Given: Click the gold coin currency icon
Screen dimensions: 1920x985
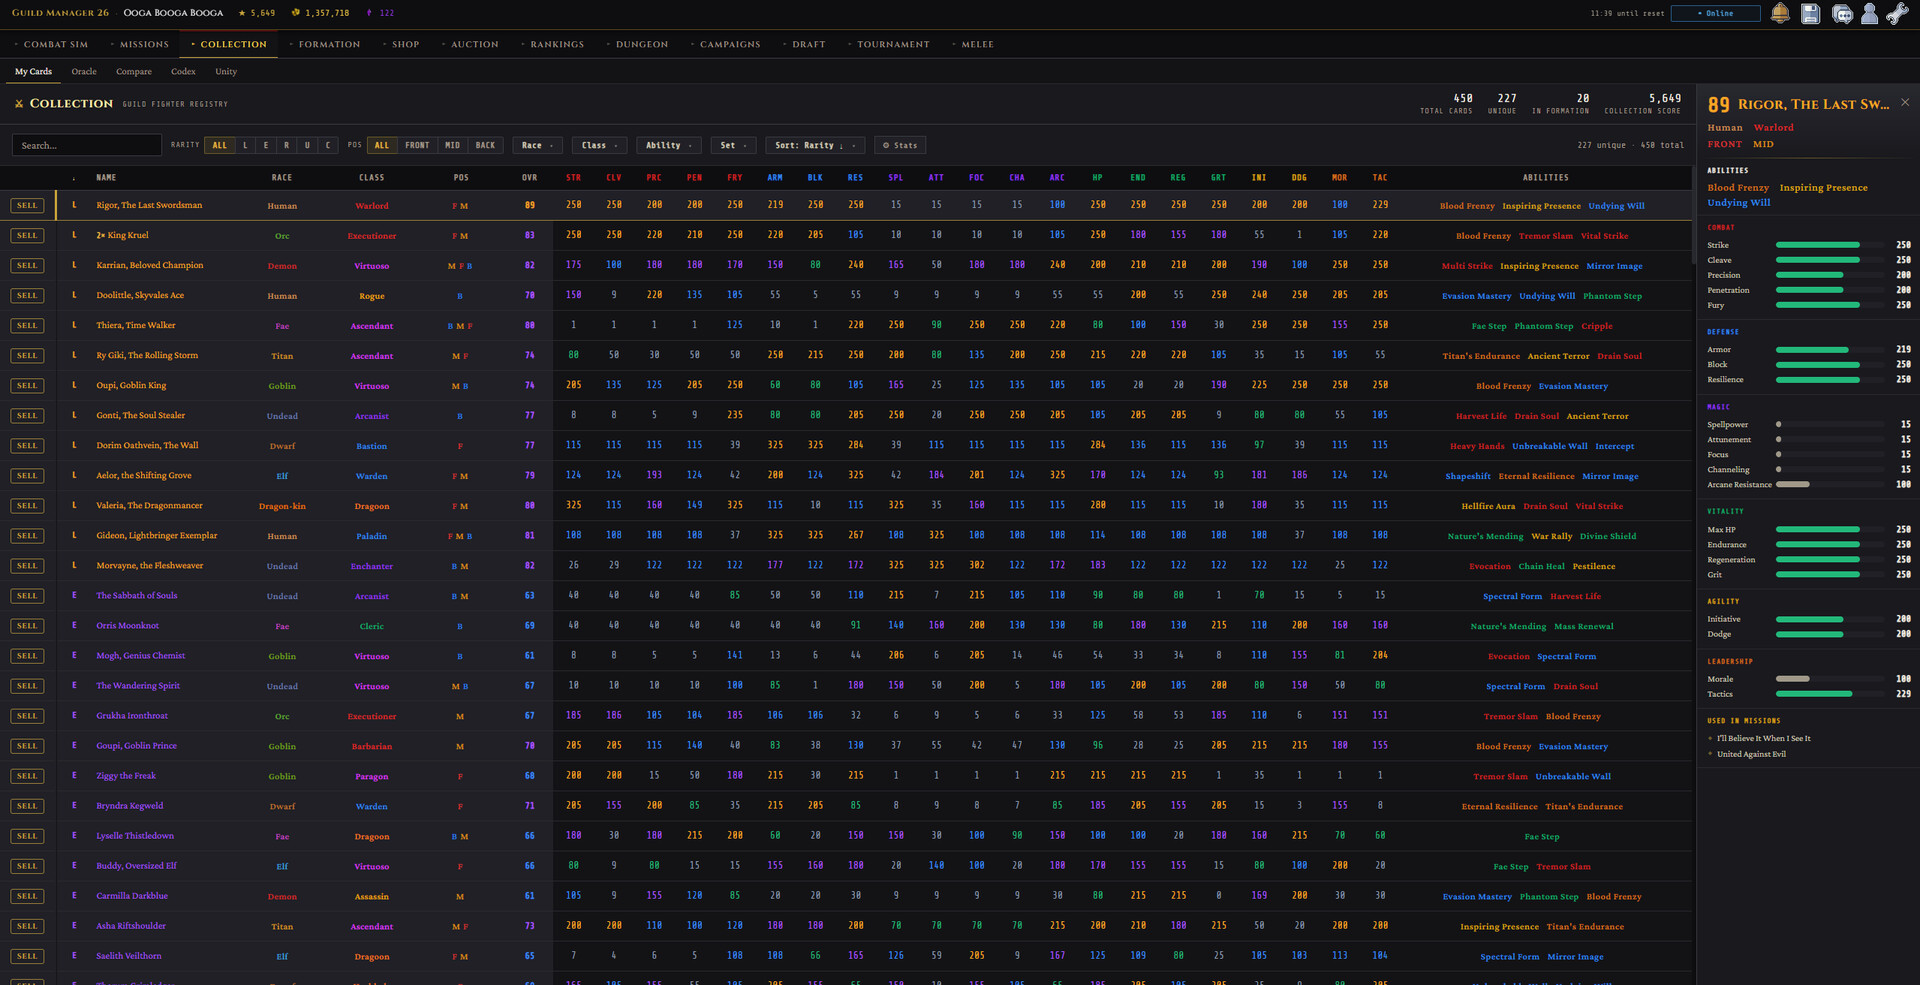Looking at the screenshot, I should pyautogui.click(x=296, y=13).
